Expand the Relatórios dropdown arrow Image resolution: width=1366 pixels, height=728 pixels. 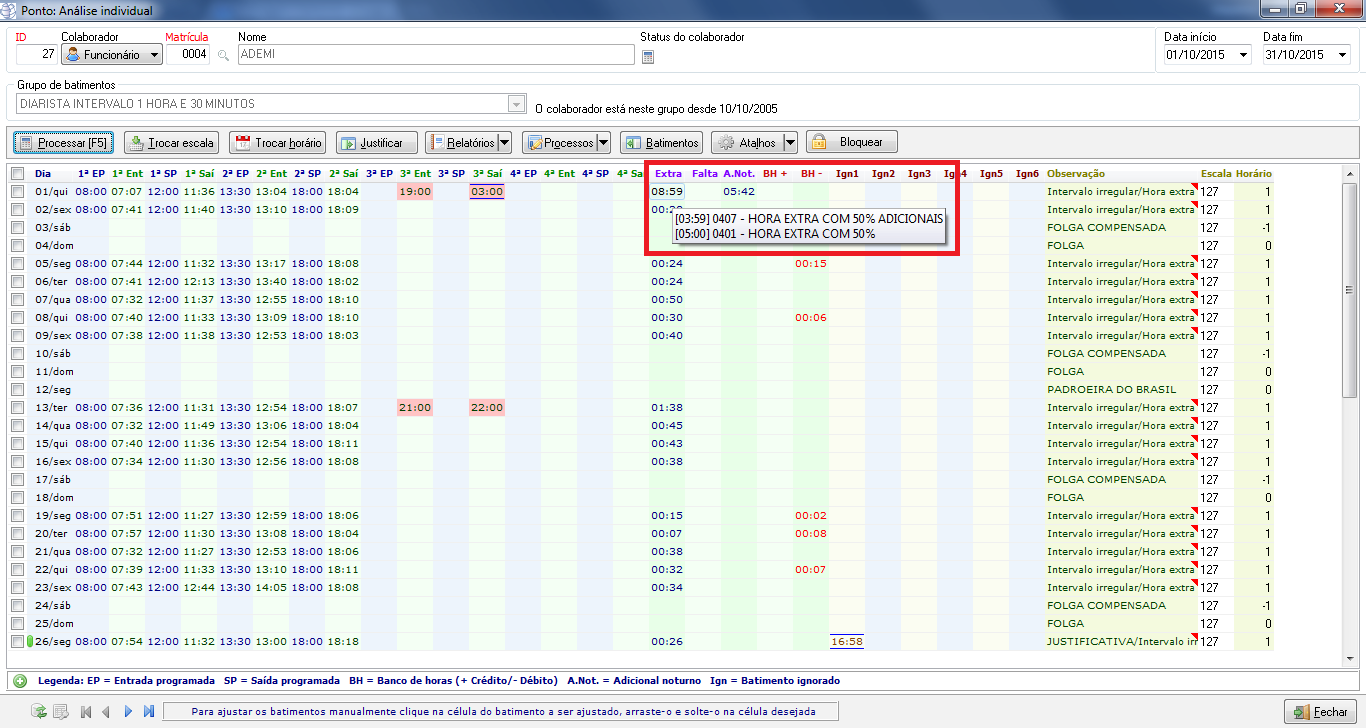click(x=504, y=143)
